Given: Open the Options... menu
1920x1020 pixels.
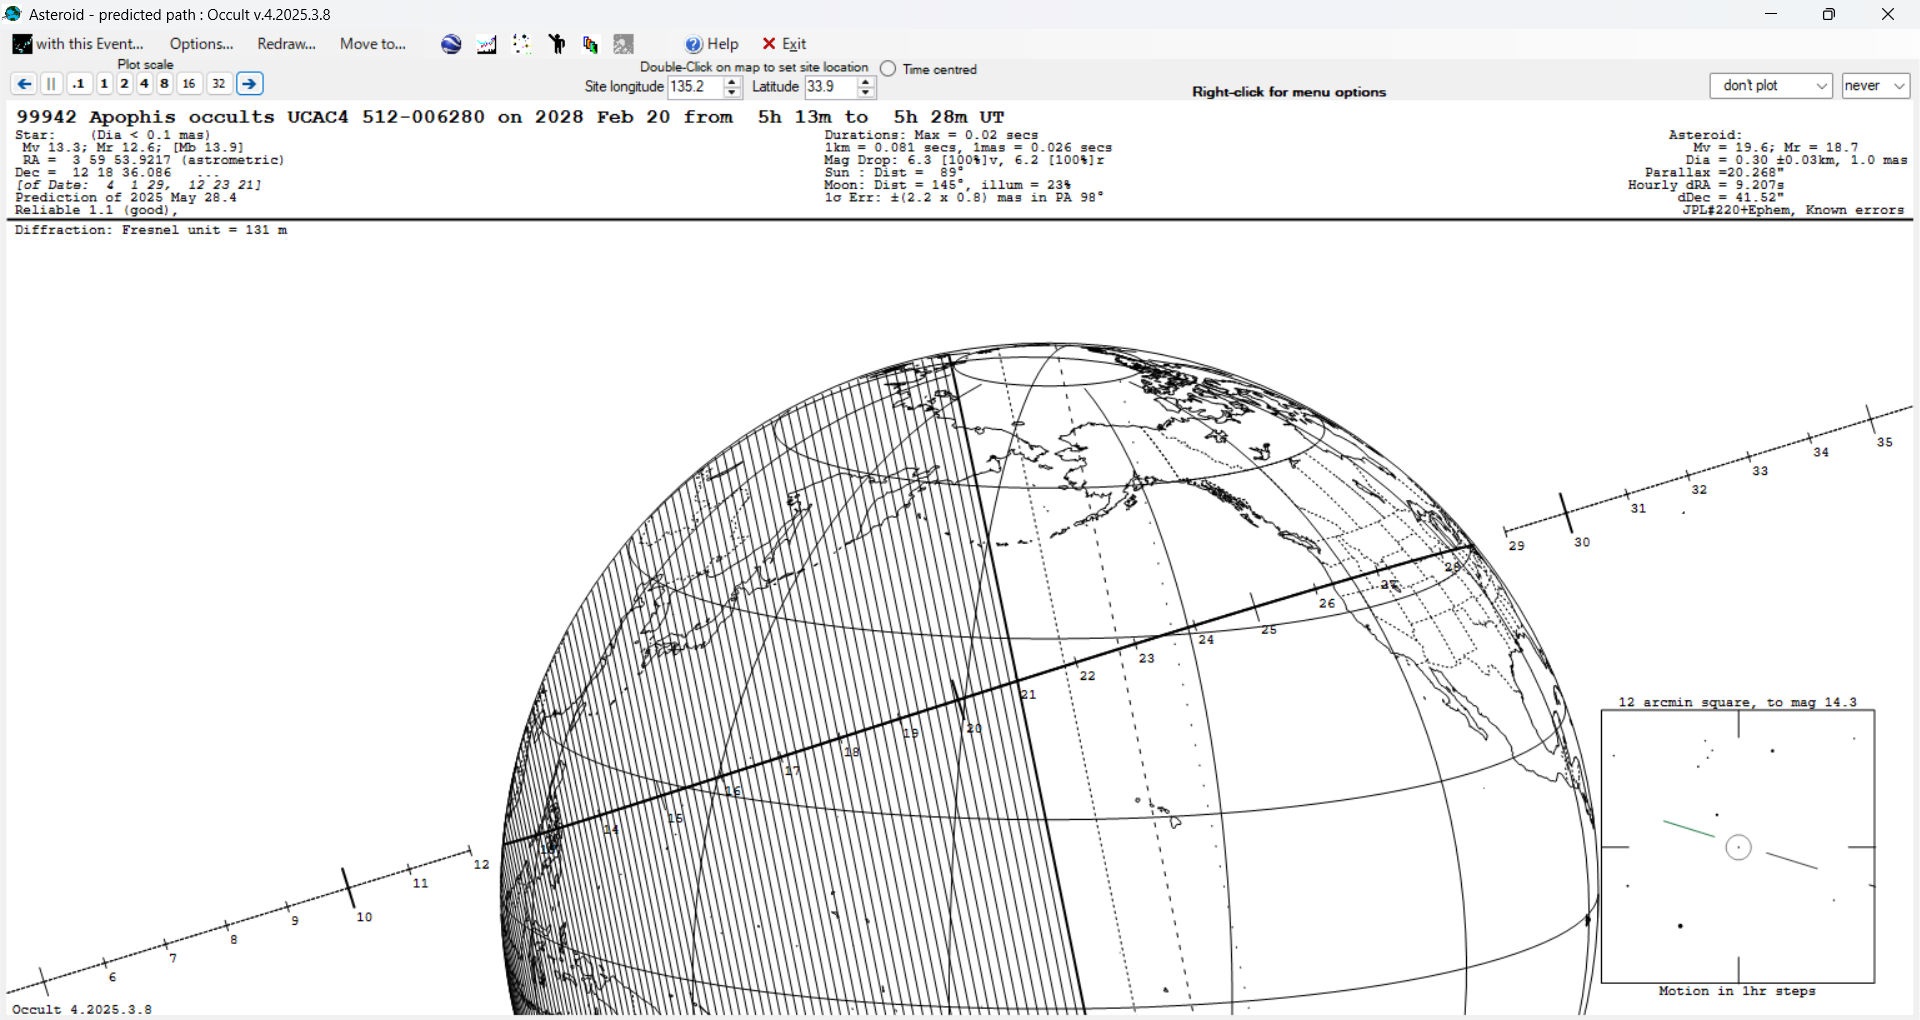Looking at the screenshot, I should (x=201, y=44).
